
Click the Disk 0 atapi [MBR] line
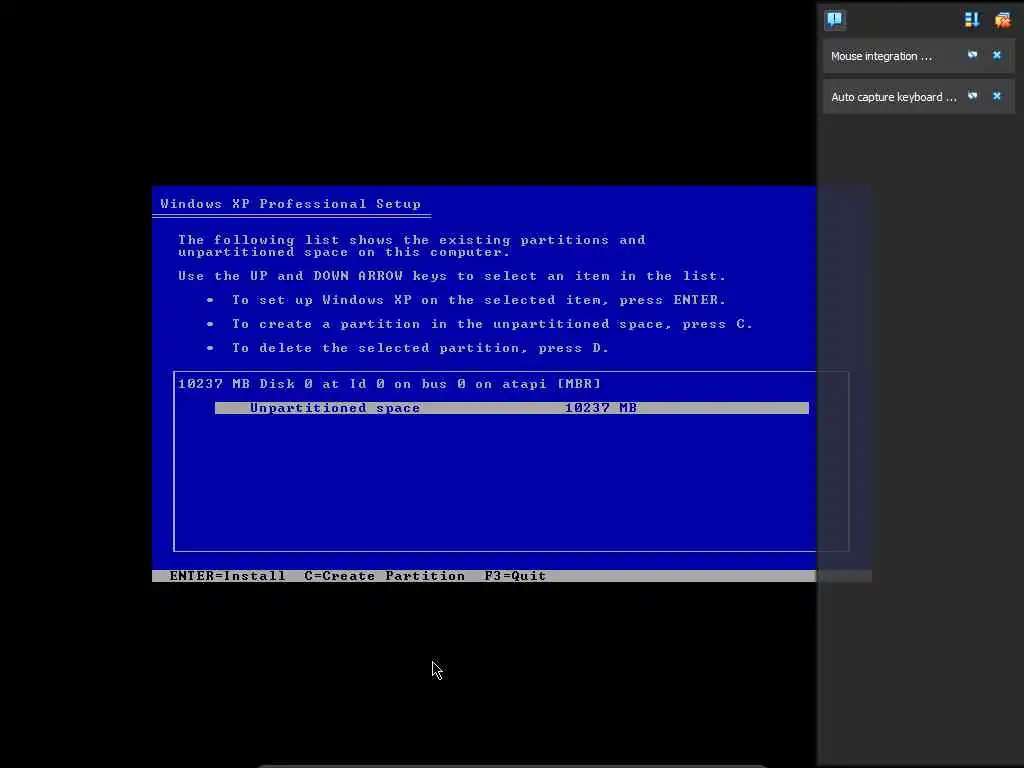pyautogui.click(x=389, y=384)
